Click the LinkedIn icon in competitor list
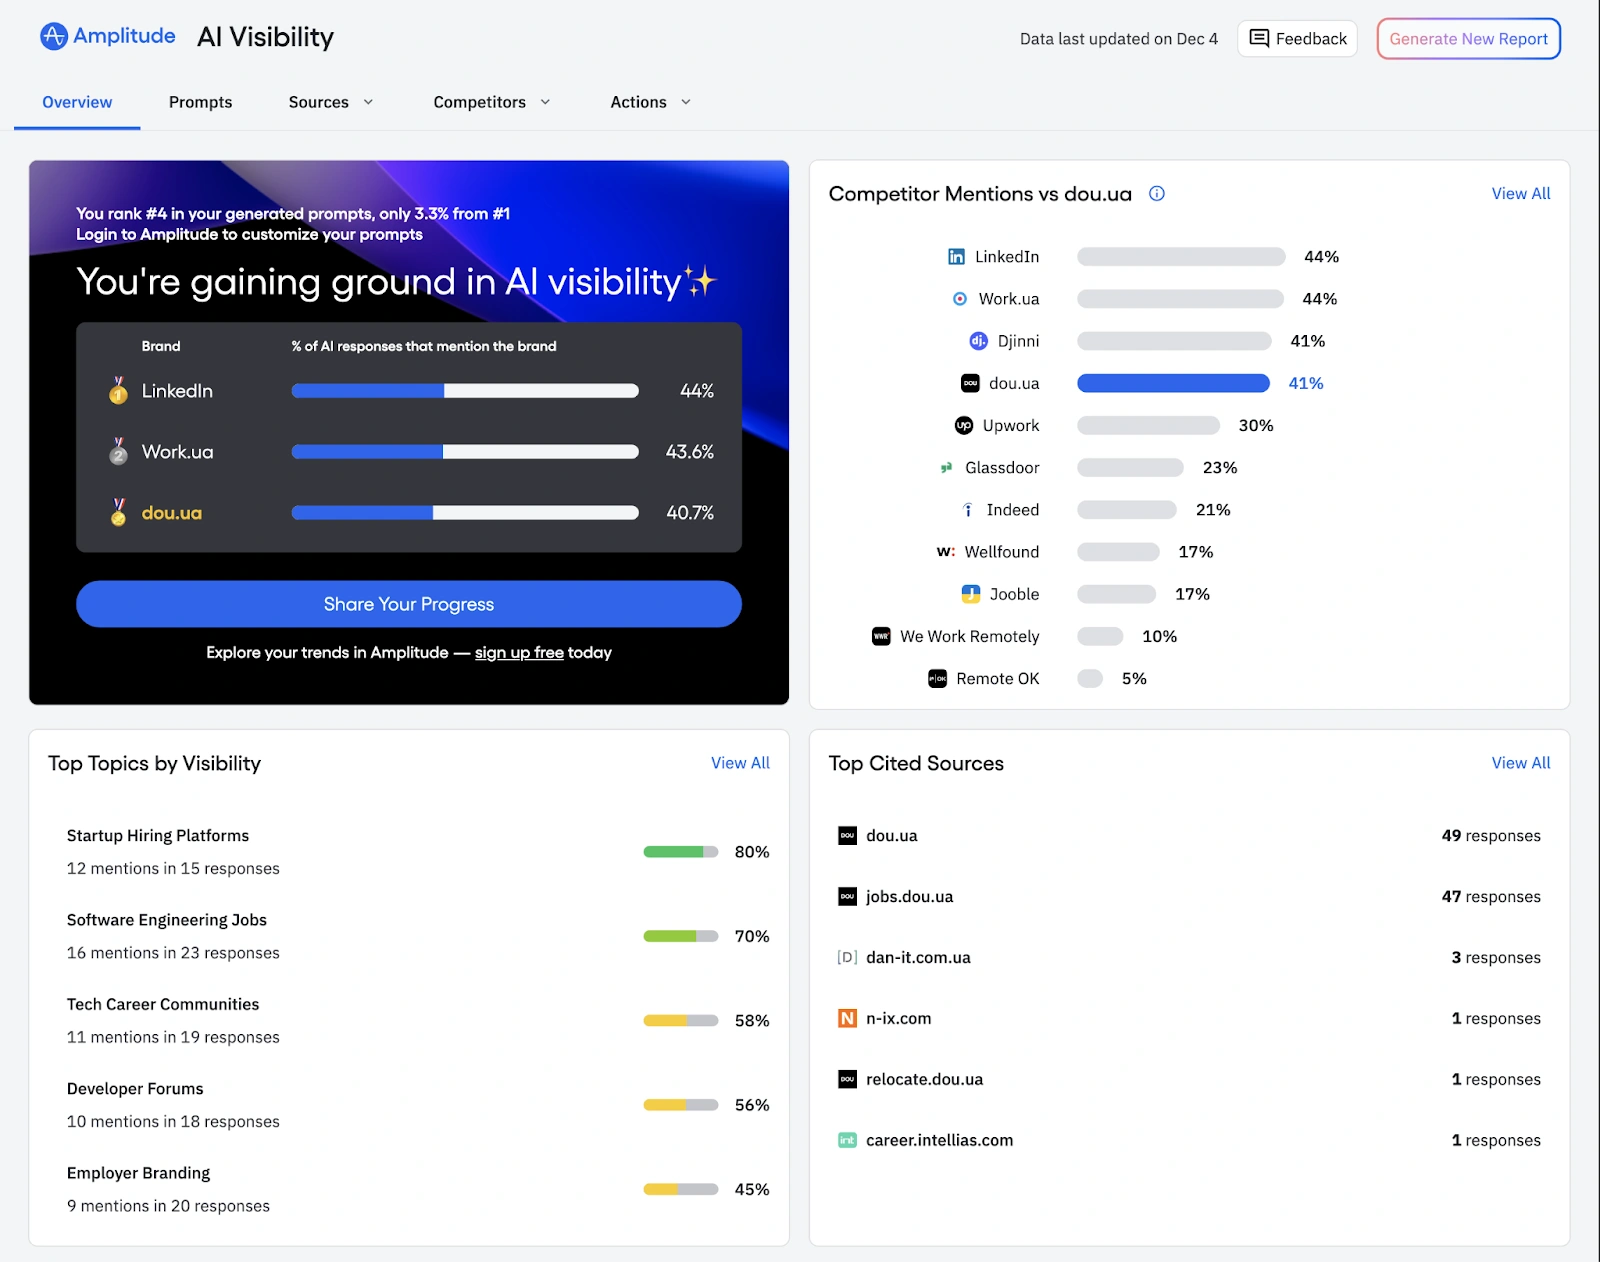The image size is (1600, 1262). (x=956, y=257)
